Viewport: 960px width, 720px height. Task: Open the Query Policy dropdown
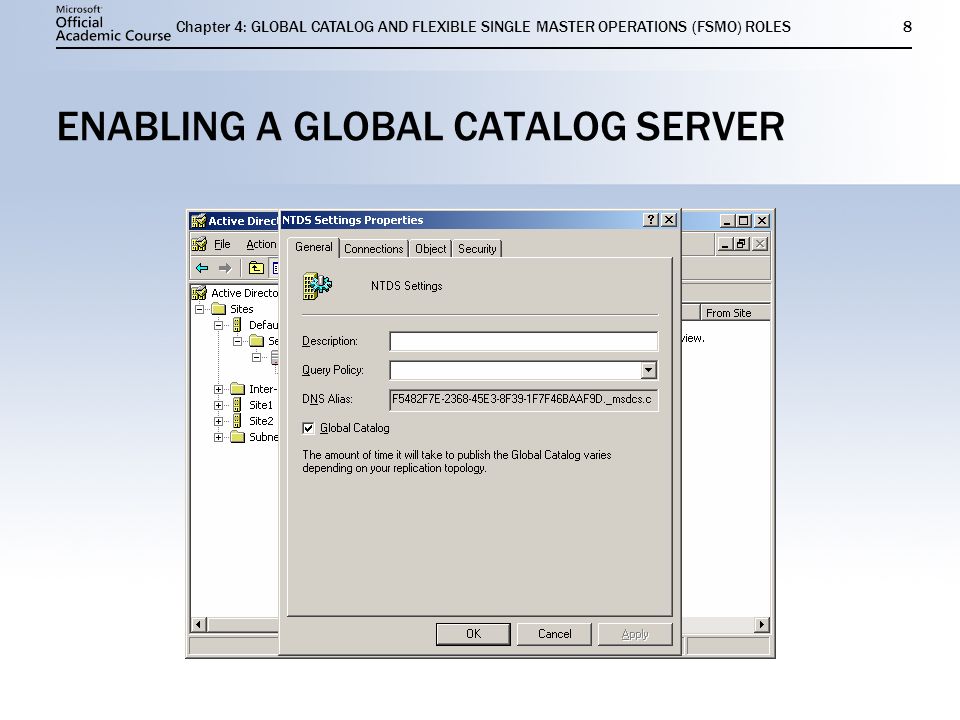point(648,370)
